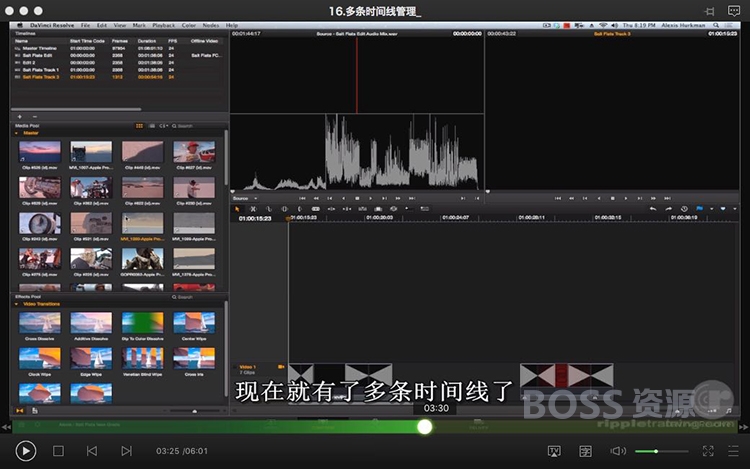Screen dimensions: 750x469
Task: Play reverse in the source viewer transport
Action: point(343,198)
